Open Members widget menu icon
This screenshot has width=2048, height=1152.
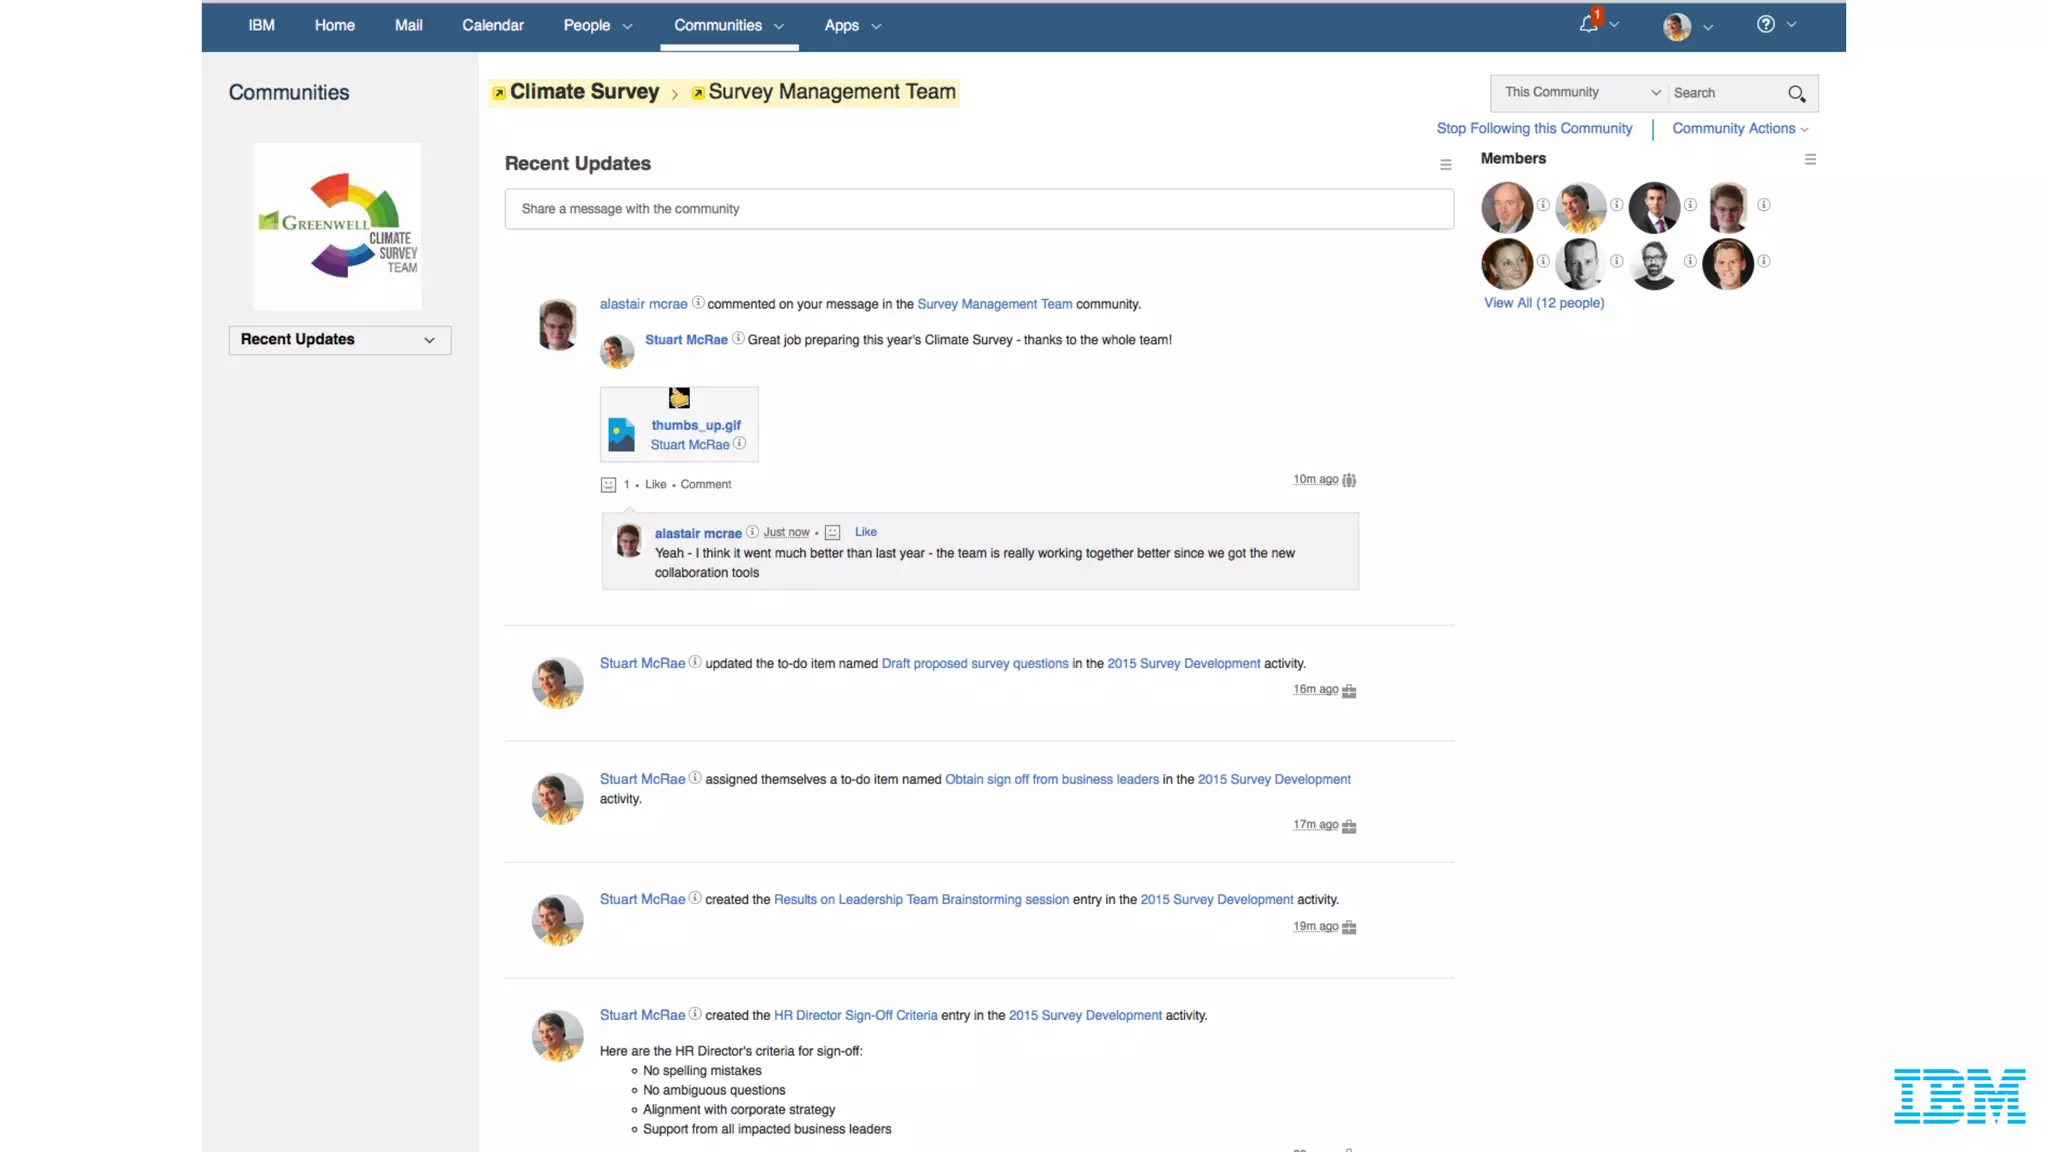1810,159
